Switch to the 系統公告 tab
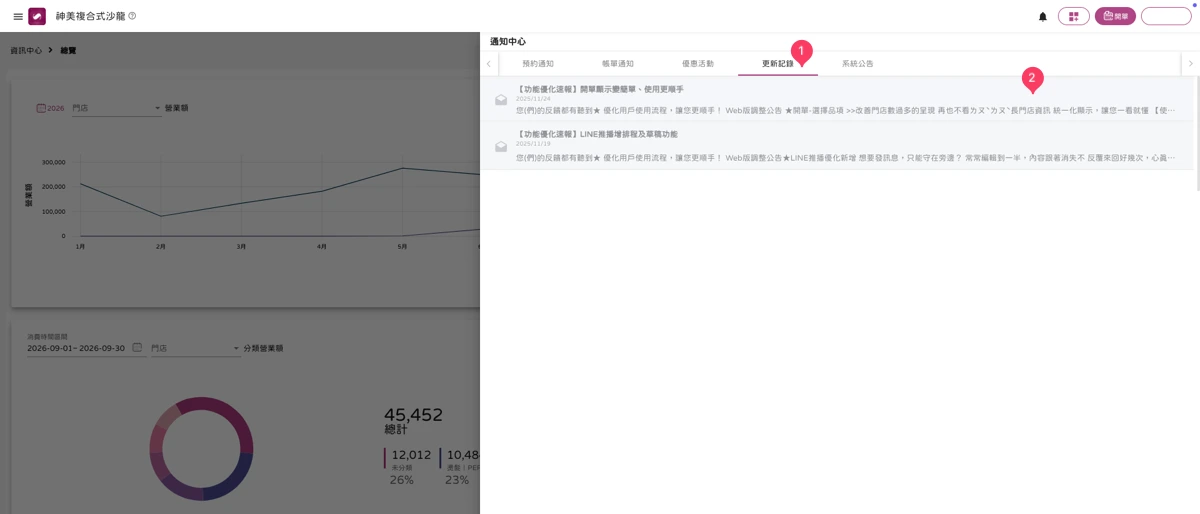The image size is (1200, 514). coord(858,64)
